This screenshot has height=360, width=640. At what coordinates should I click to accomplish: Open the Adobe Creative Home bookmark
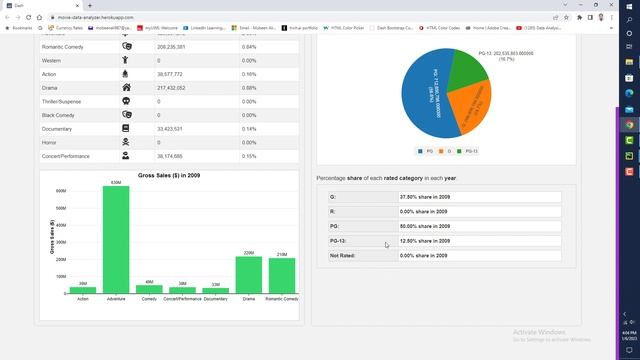(x=488, y=28)
